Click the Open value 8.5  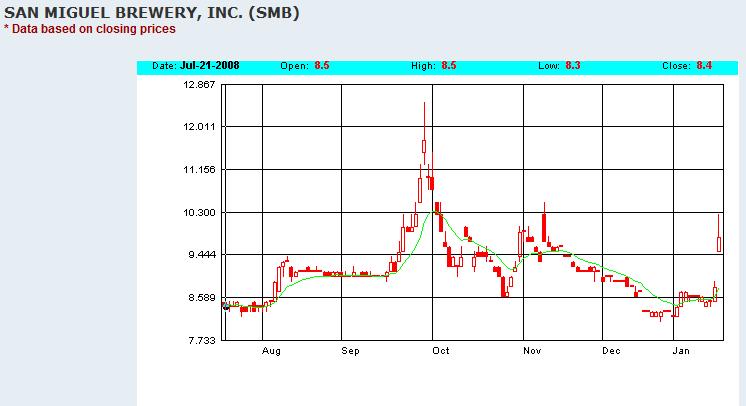[x=322, y=66]
